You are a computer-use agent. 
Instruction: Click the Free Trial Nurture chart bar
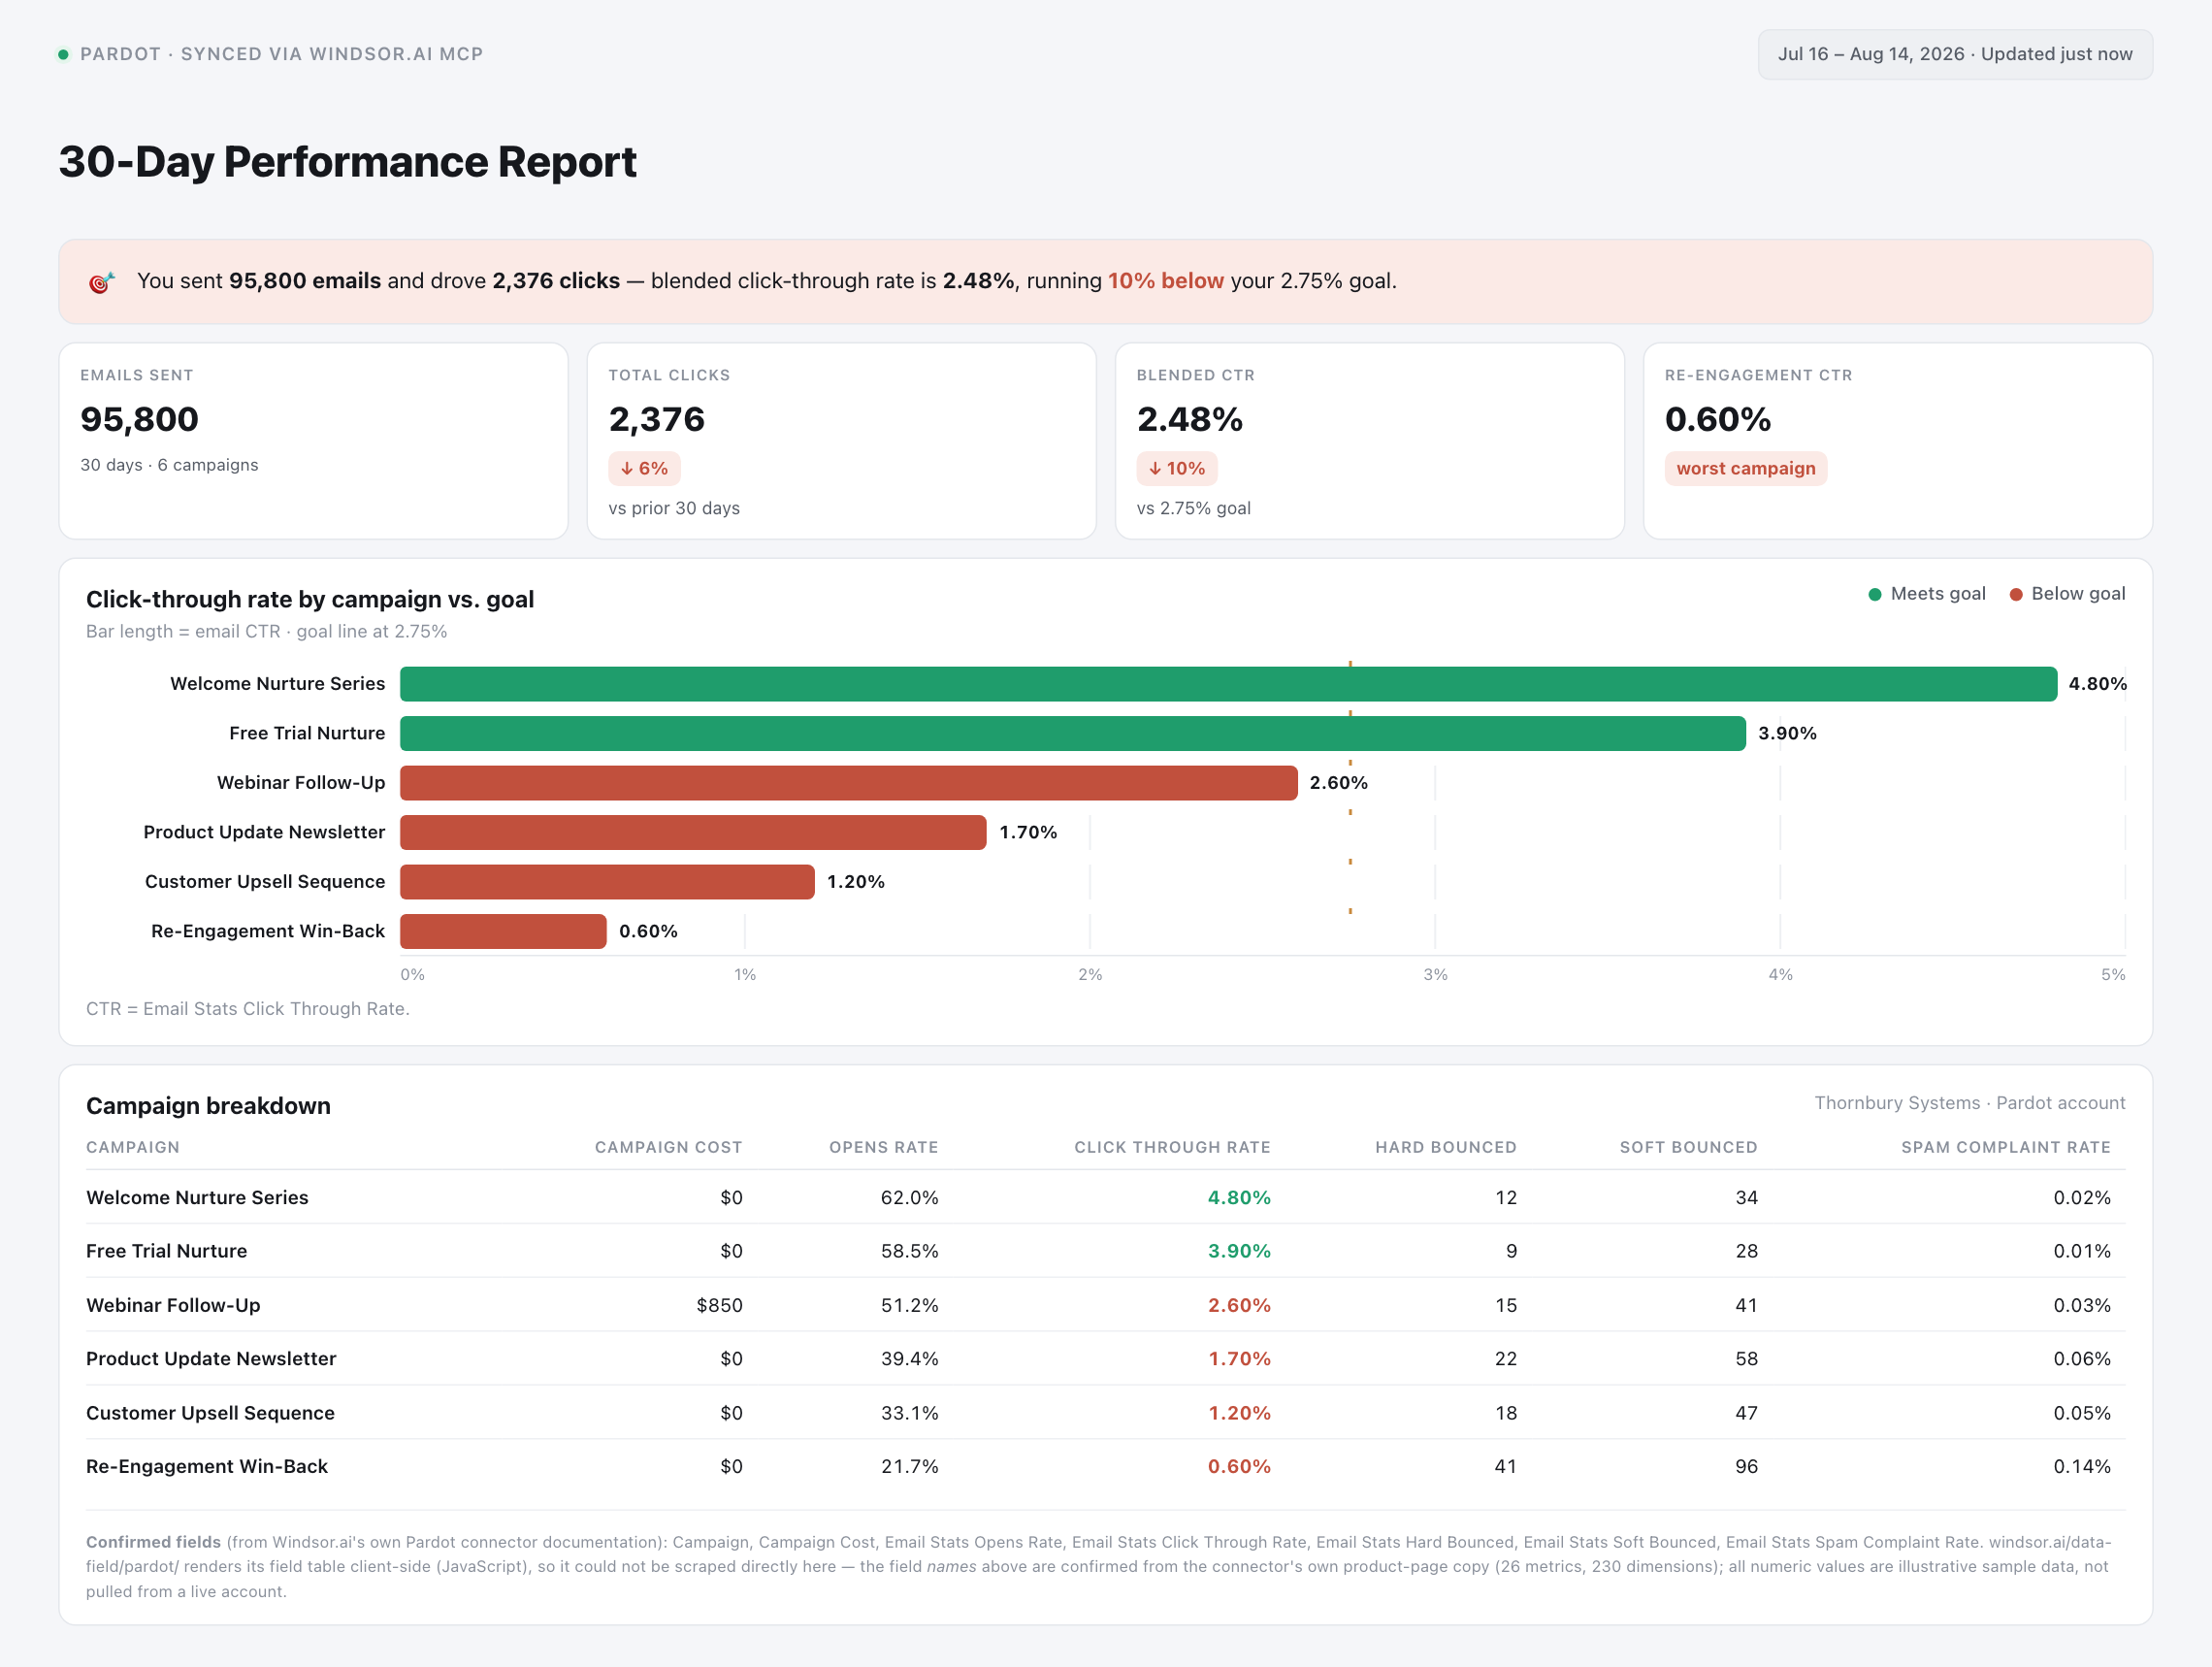pos(1073,733)
